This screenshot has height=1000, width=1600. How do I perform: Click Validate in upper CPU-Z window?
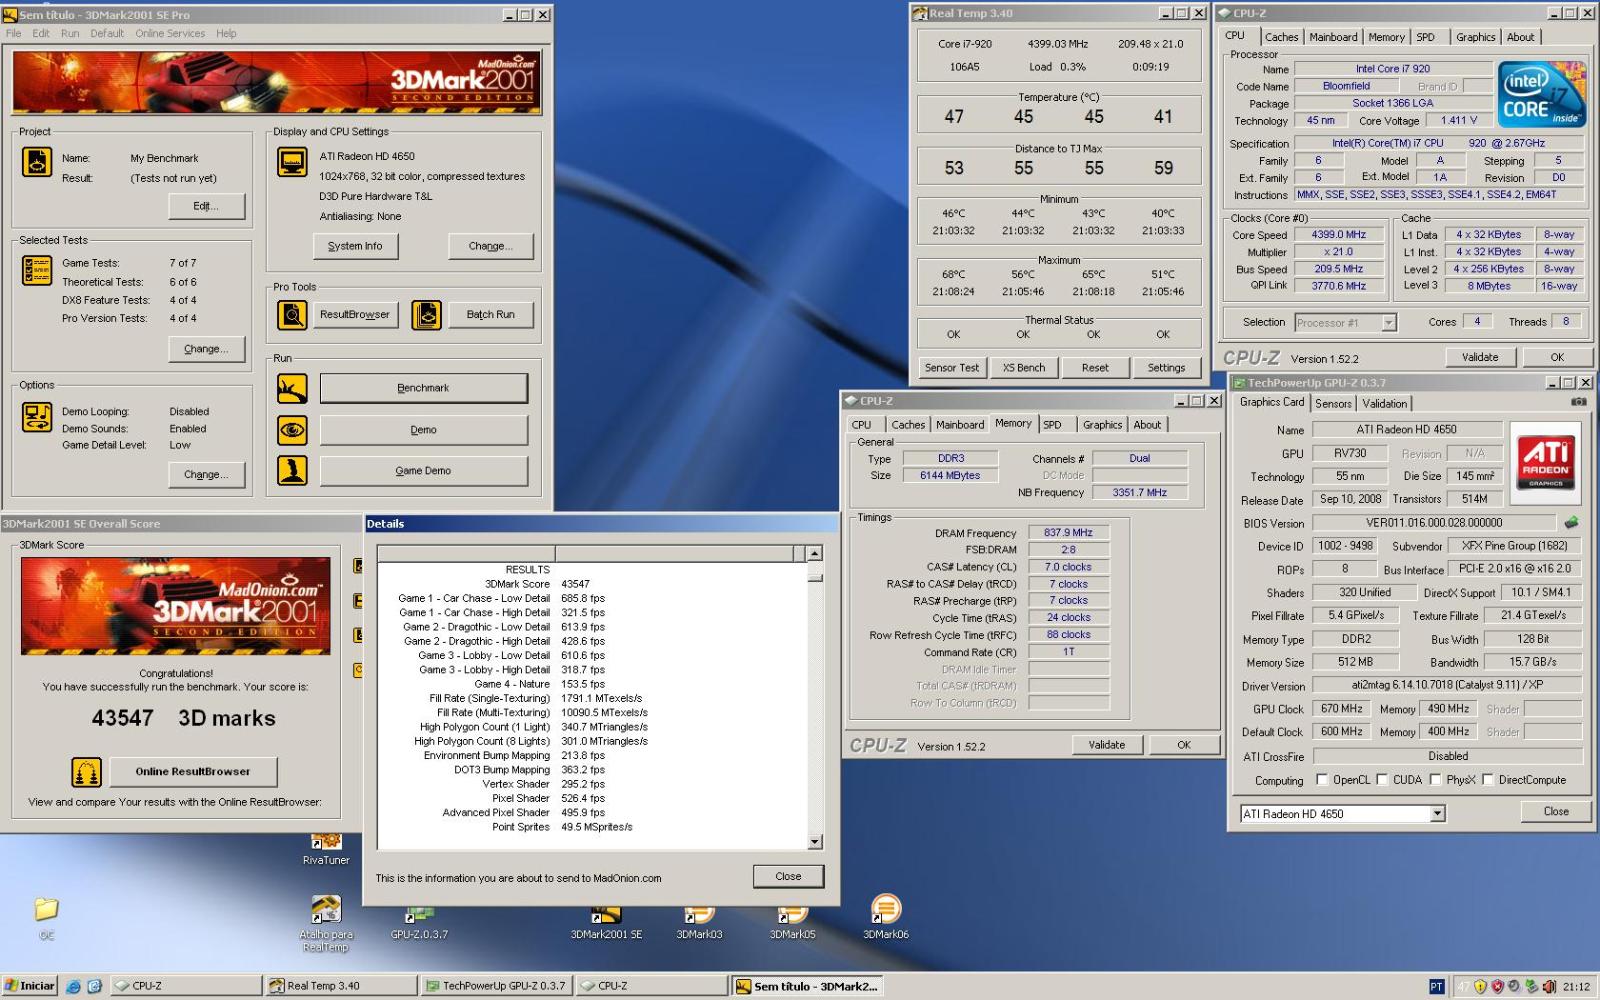pyautogui.click(x=1480, y=357)
